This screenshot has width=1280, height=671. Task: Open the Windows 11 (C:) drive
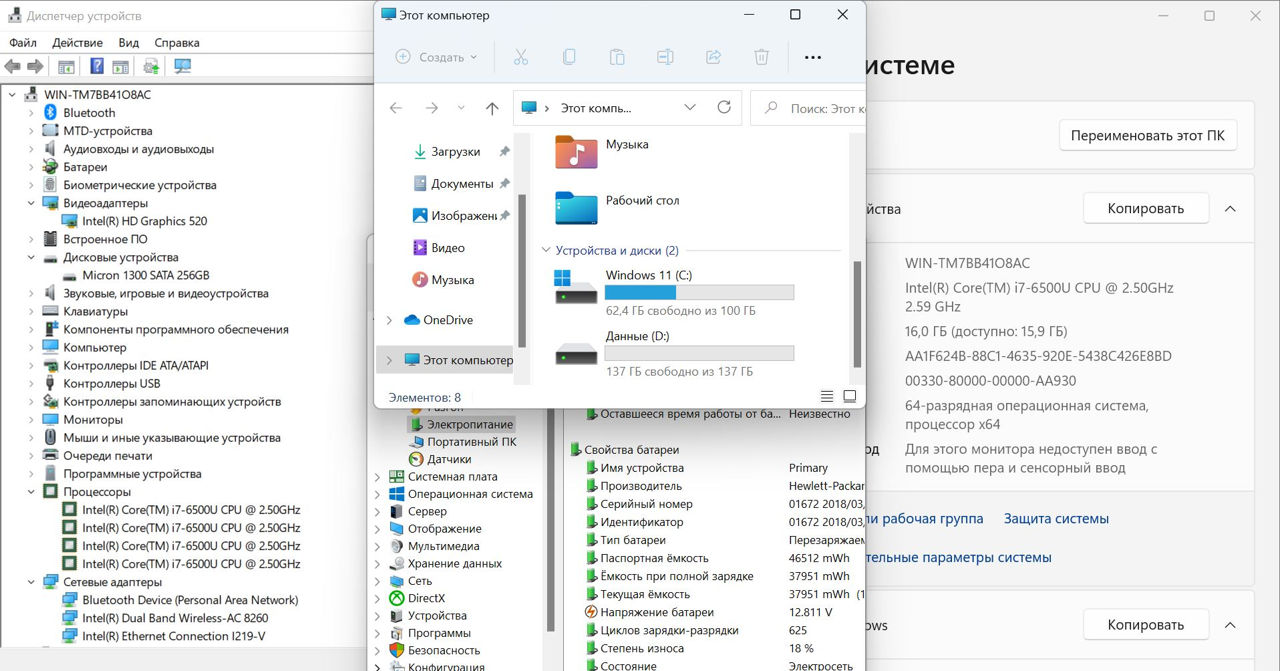point(648,275)
